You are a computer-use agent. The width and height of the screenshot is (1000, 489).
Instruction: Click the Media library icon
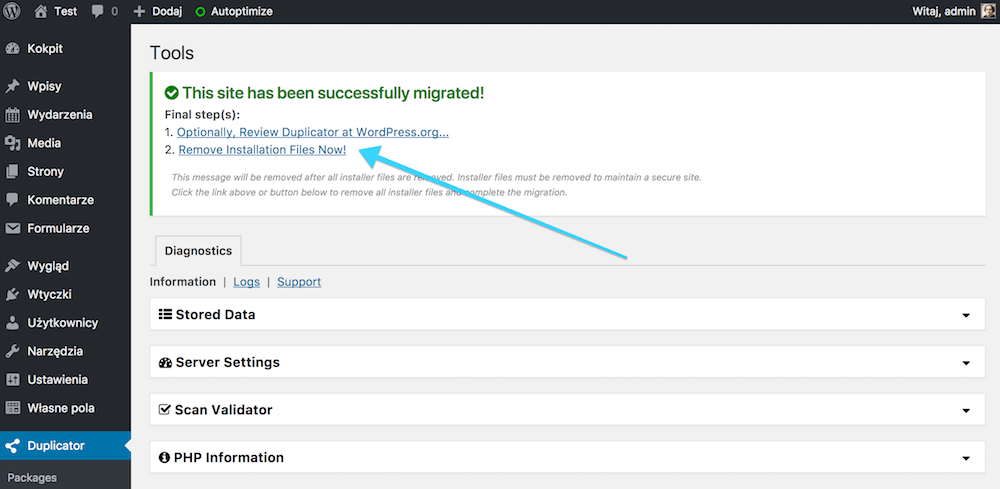12,143
